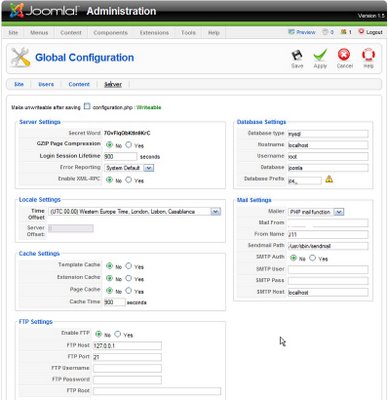Click the Database Prefix warning triangle icon
388x400 pixels.
coord(329,179)
